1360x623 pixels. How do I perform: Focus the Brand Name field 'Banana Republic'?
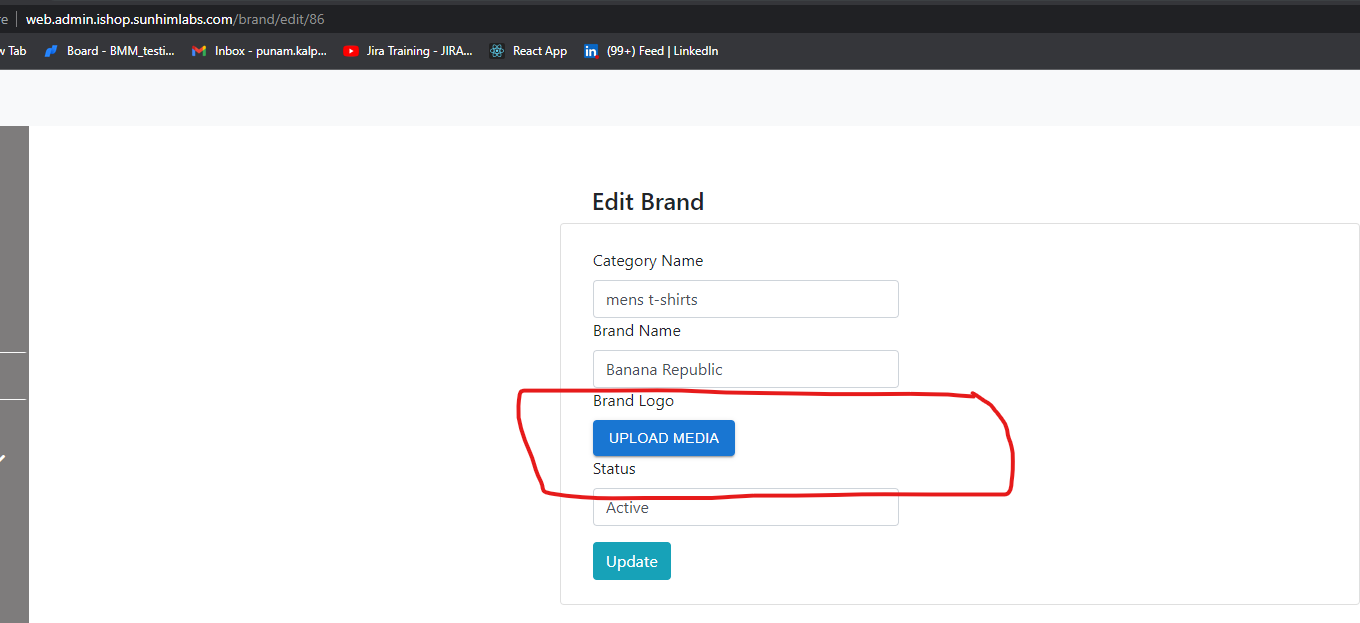click(746, 369)
